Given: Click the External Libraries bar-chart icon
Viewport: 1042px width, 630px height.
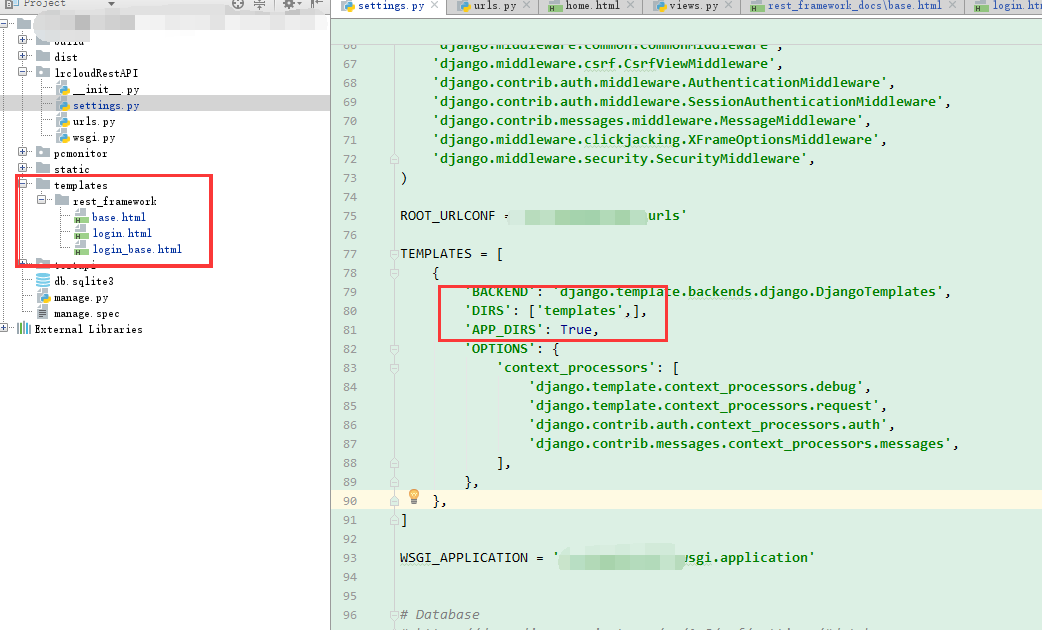Looking at the screenshot, I should click(24, 328).
